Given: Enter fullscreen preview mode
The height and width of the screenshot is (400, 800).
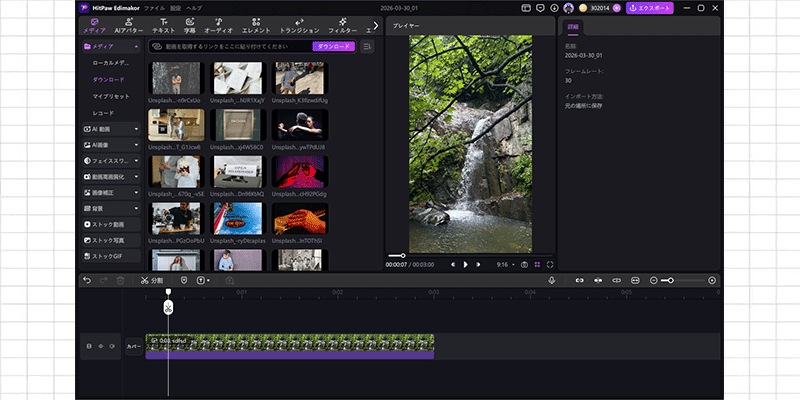Looking at the screenshot, I should click(550, 264).
